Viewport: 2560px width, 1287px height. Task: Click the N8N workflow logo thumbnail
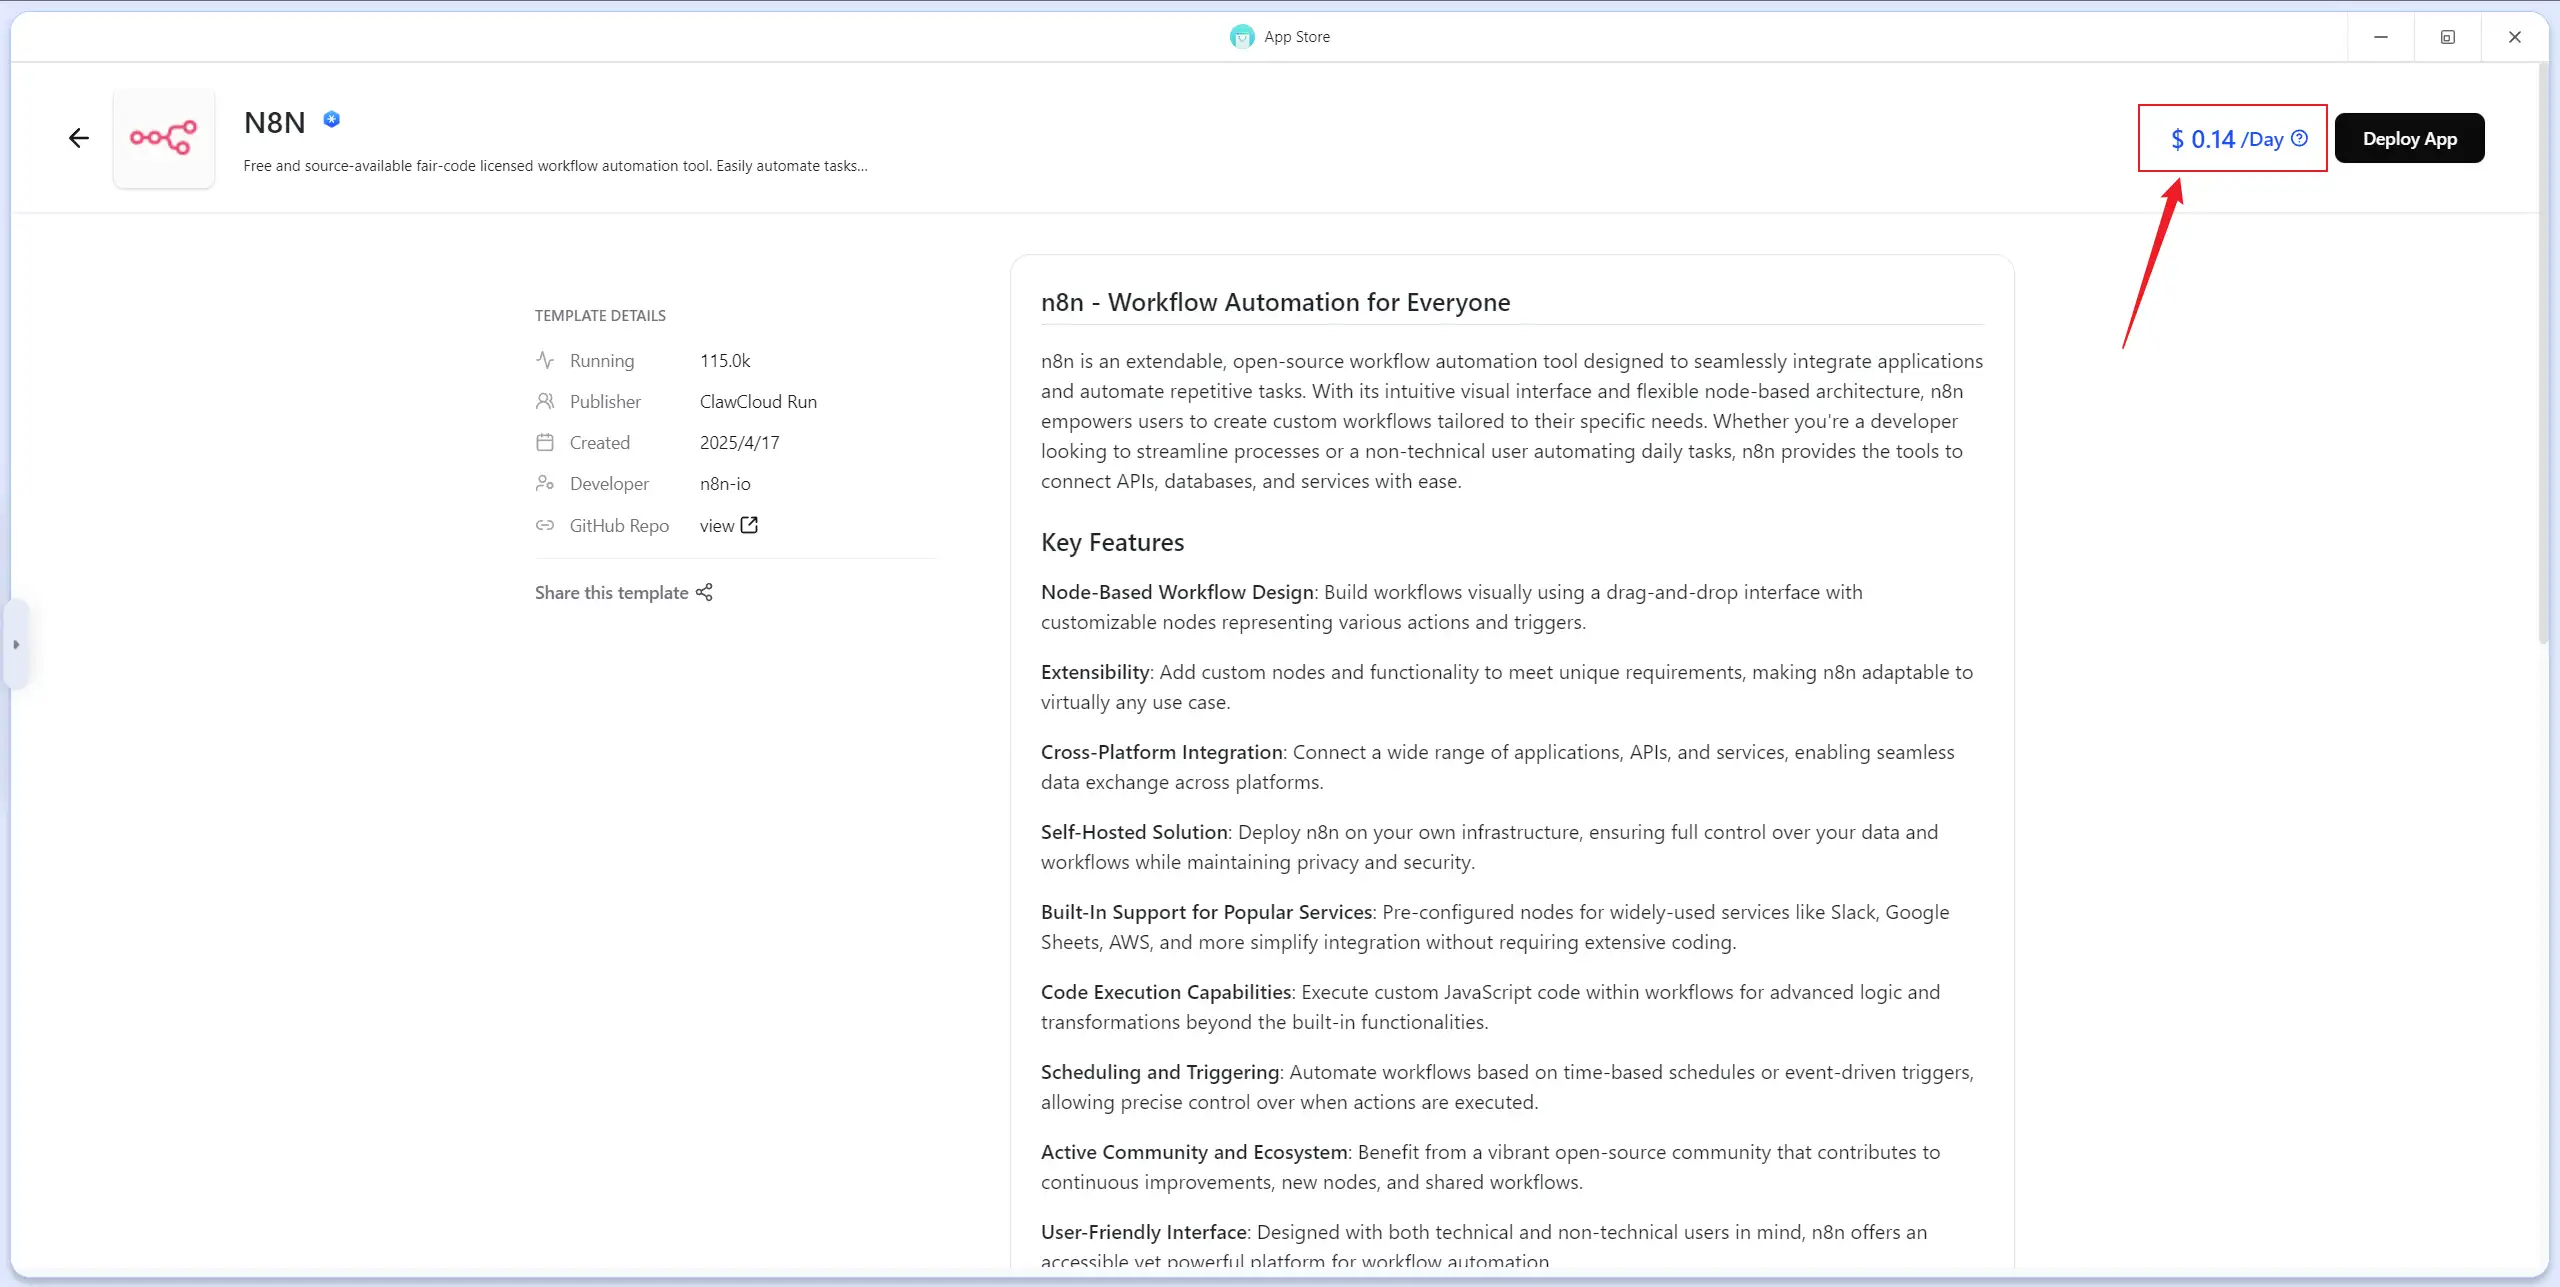click(x=164, y=138)
